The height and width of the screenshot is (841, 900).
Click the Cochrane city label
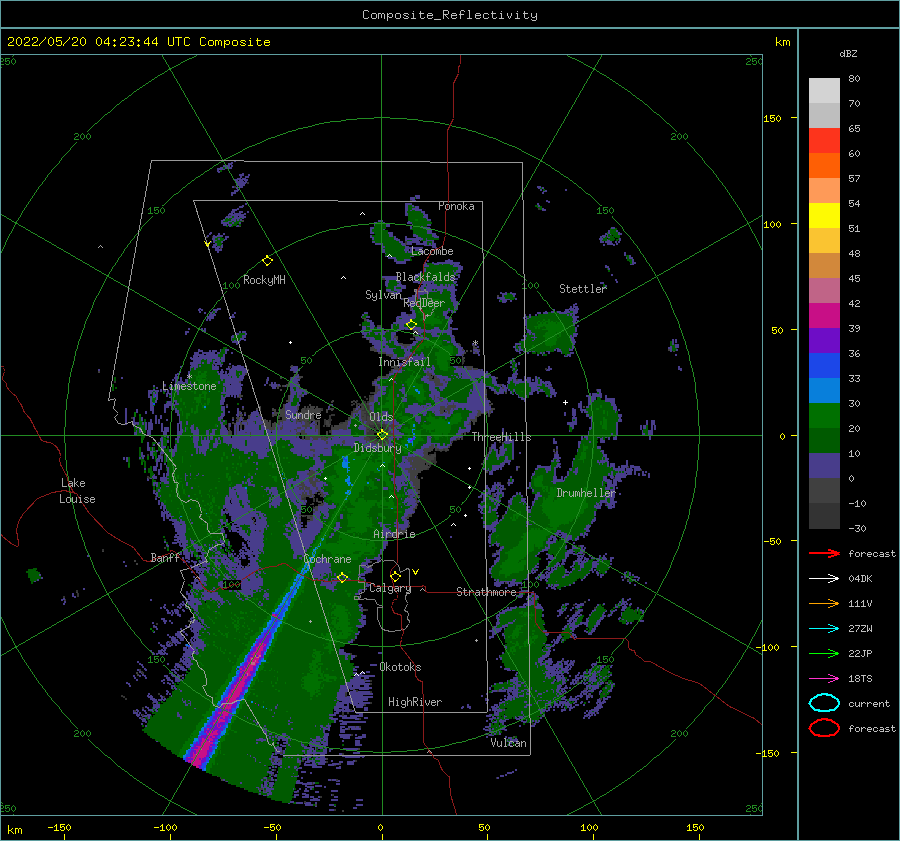(x=327, y=559)
